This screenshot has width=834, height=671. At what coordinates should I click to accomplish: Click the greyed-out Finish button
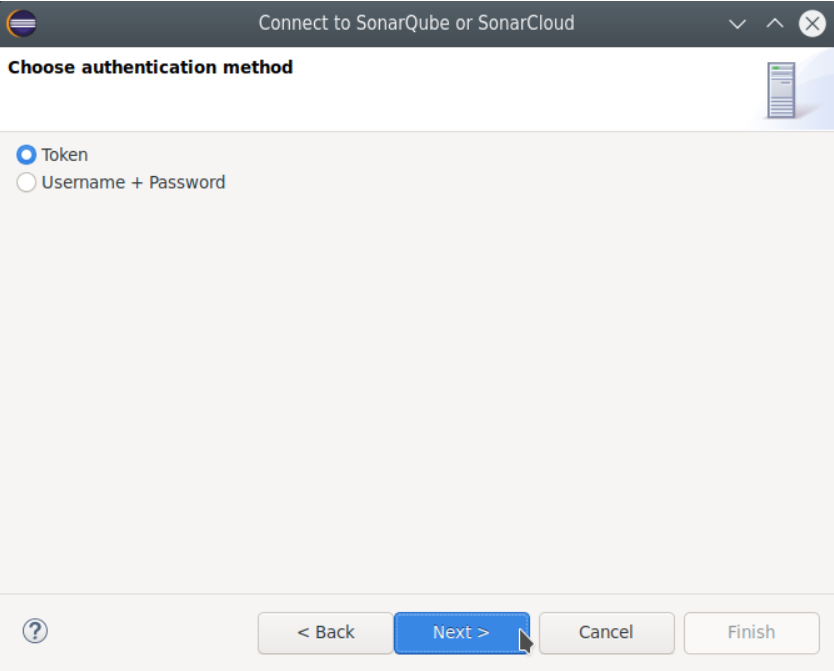pyautogui.click(x=751, y=632)
